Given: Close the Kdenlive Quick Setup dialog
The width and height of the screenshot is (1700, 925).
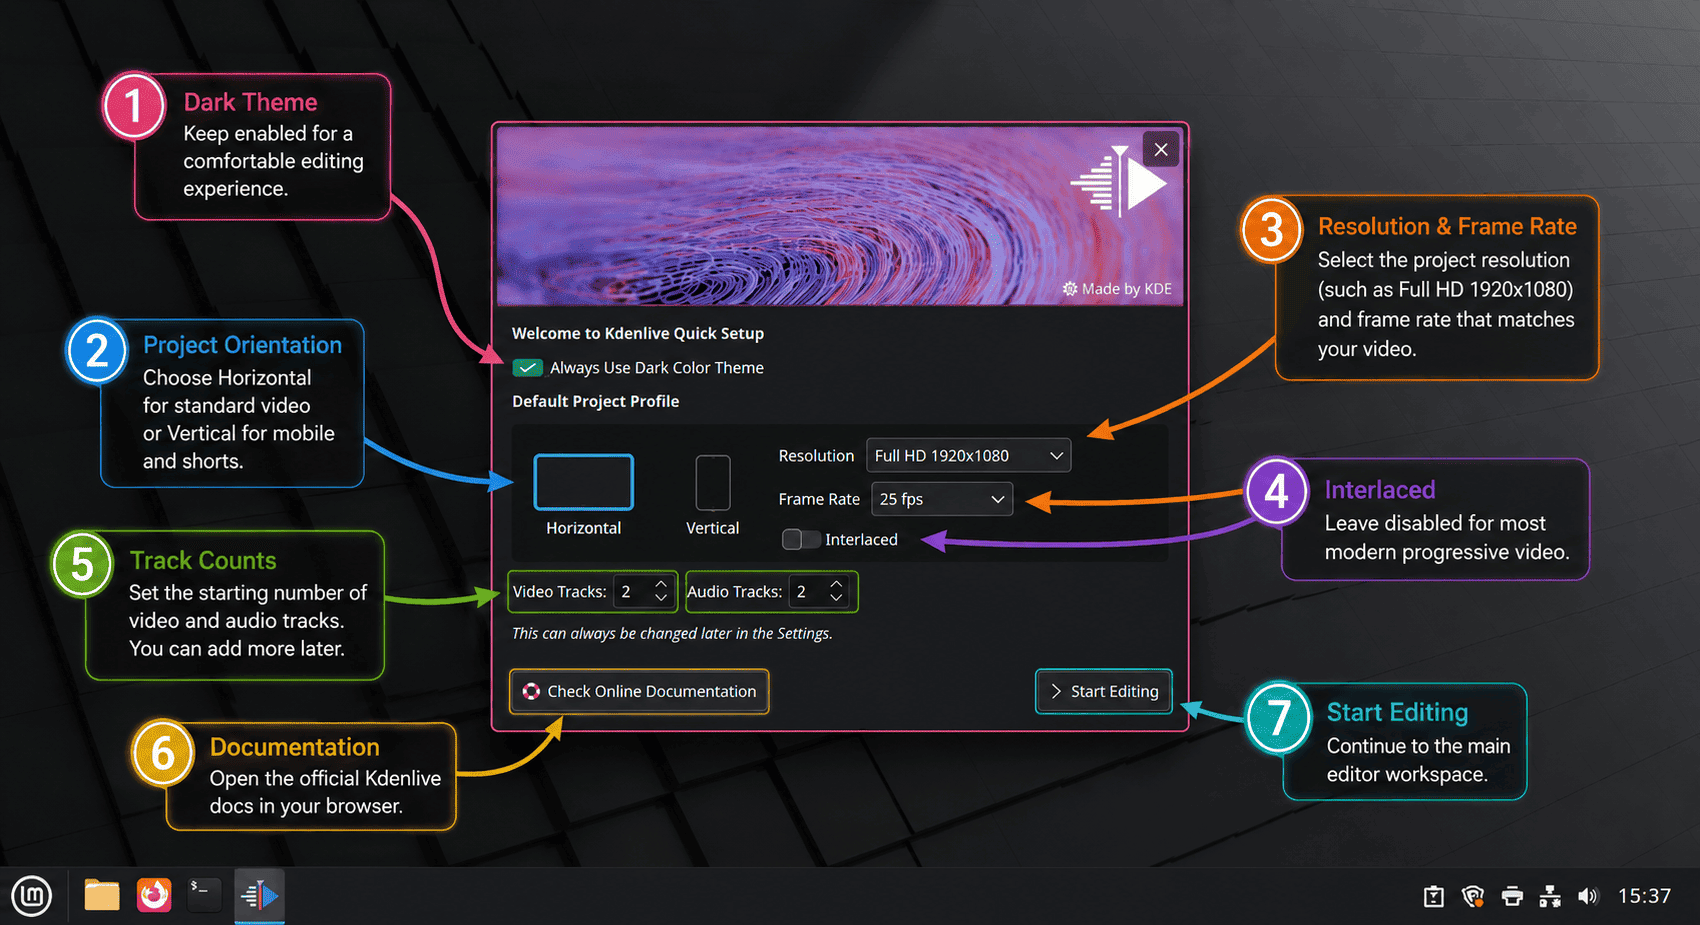Looking at the screenshot, I should pos(1161,149).
